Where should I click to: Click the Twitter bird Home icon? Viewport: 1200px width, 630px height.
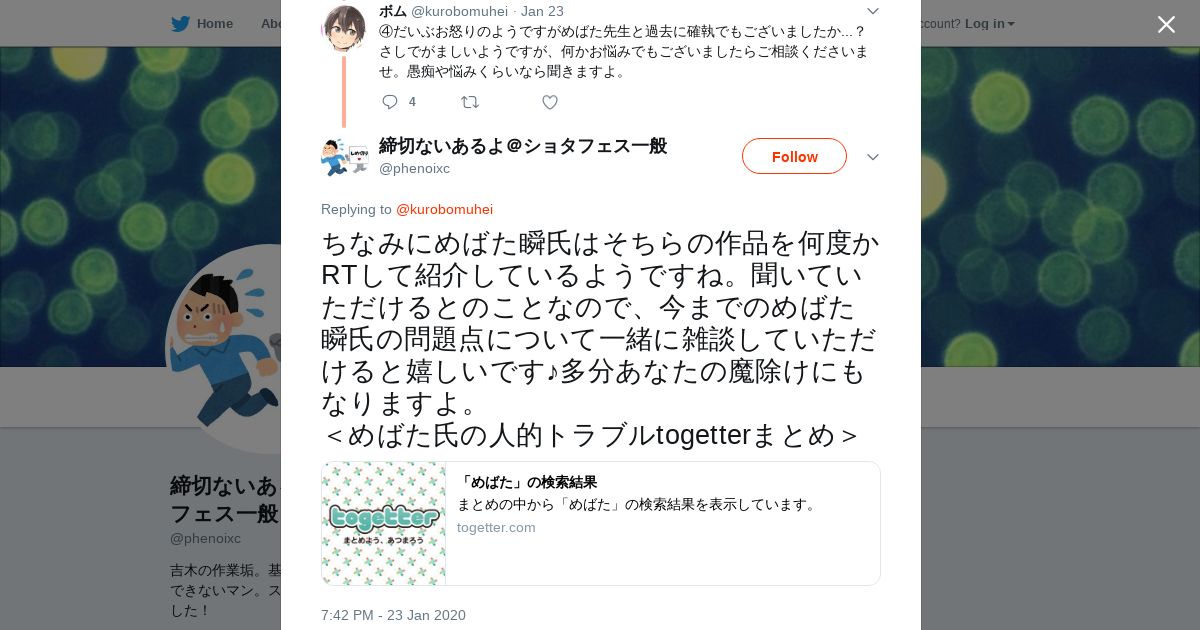pyautogui.click(x=180, y=23)
